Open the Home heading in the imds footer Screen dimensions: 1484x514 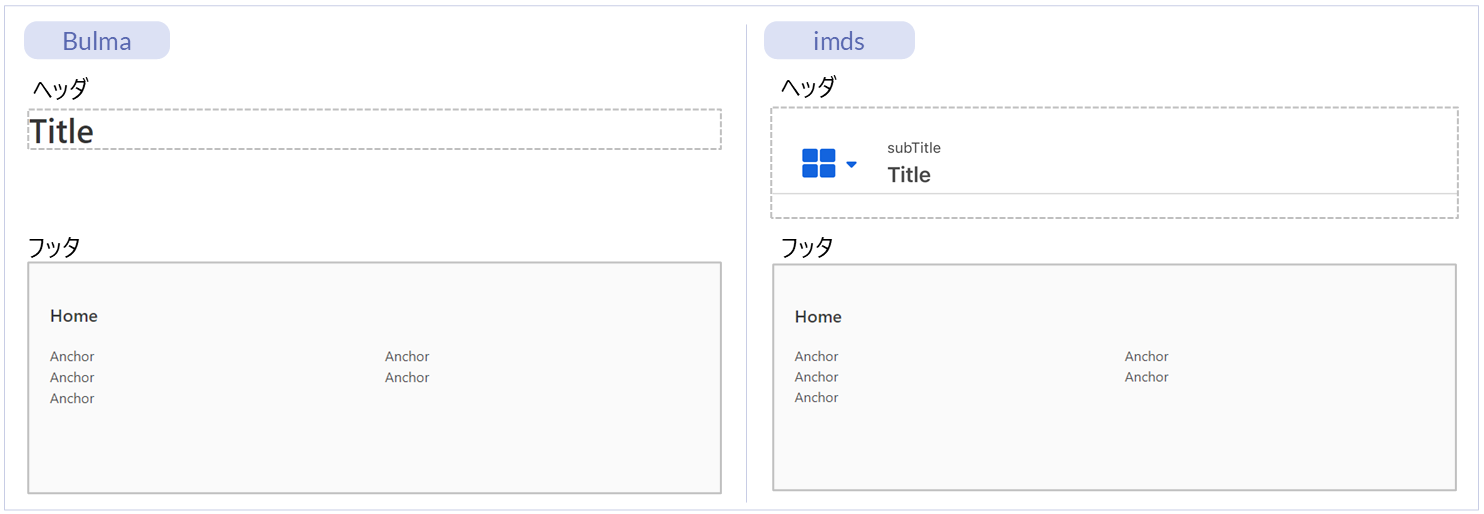tap(818, 317)
